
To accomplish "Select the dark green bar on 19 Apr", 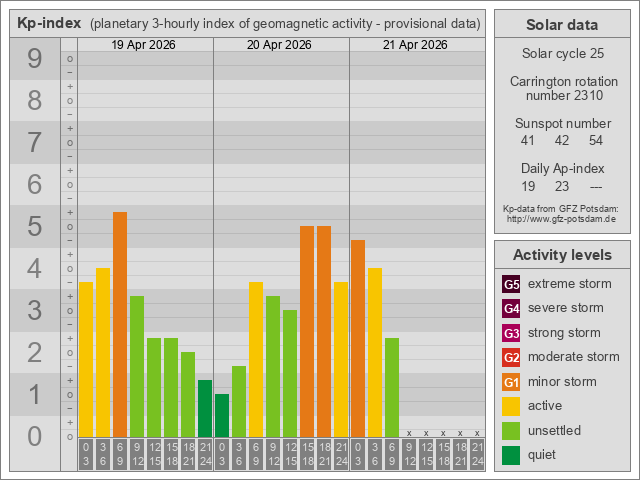I will pyautogui.click(x=205, y=408).
